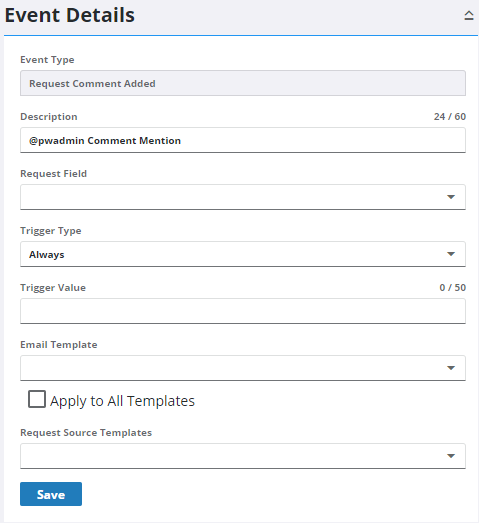The width and height of the screenshot is (479, 523).
Task: Click the Description character counter 24 / 60
Action: click(450, 116)
